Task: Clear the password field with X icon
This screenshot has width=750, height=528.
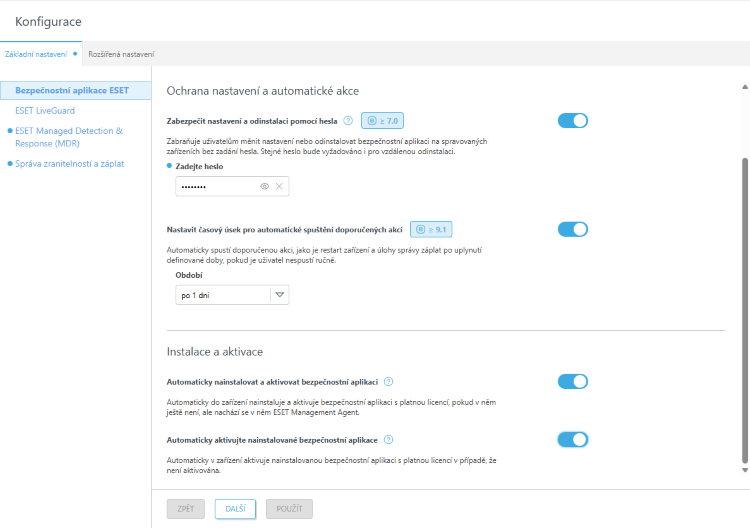Action: (x=280, y=186)
